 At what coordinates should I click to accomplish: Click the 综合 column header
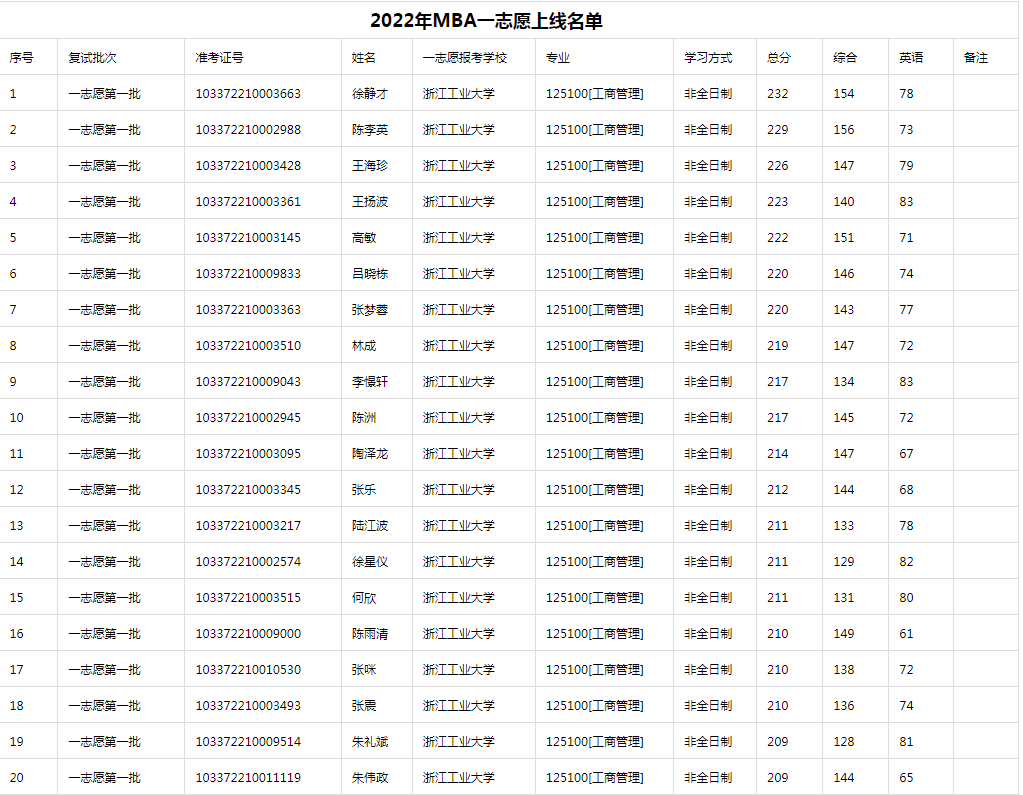point(843,57)
